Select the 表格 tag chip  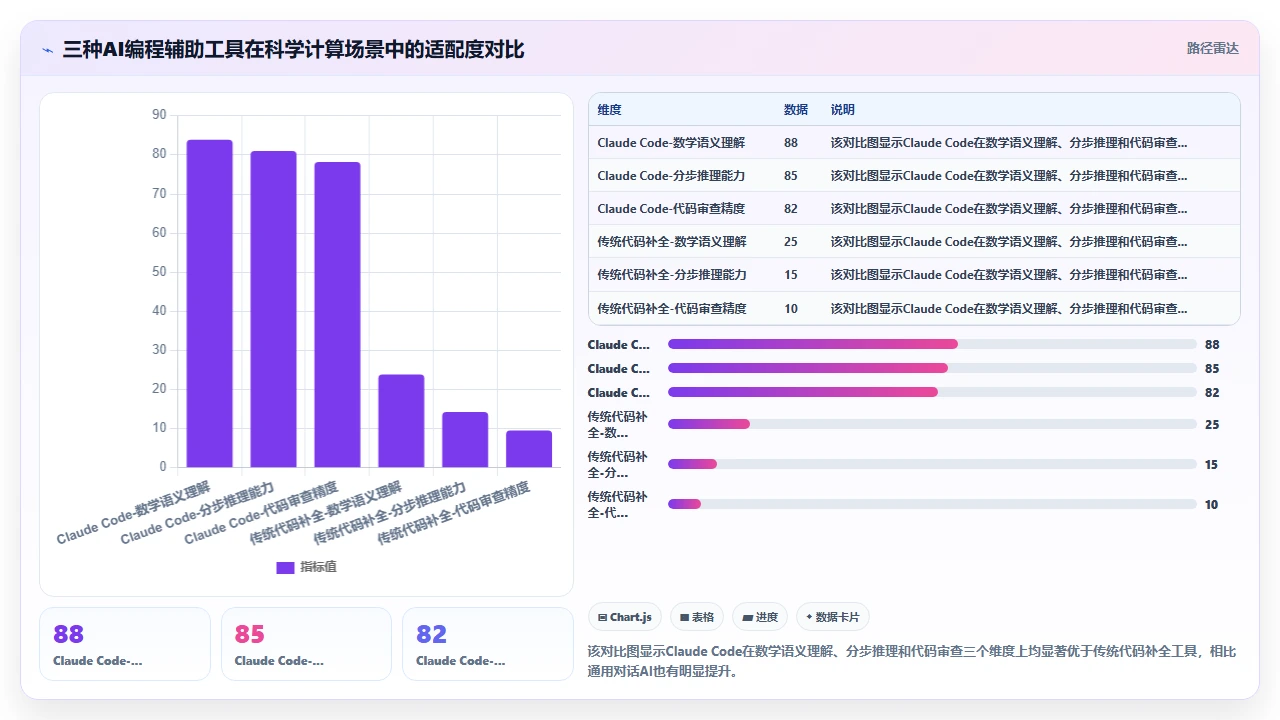(697, 617)
